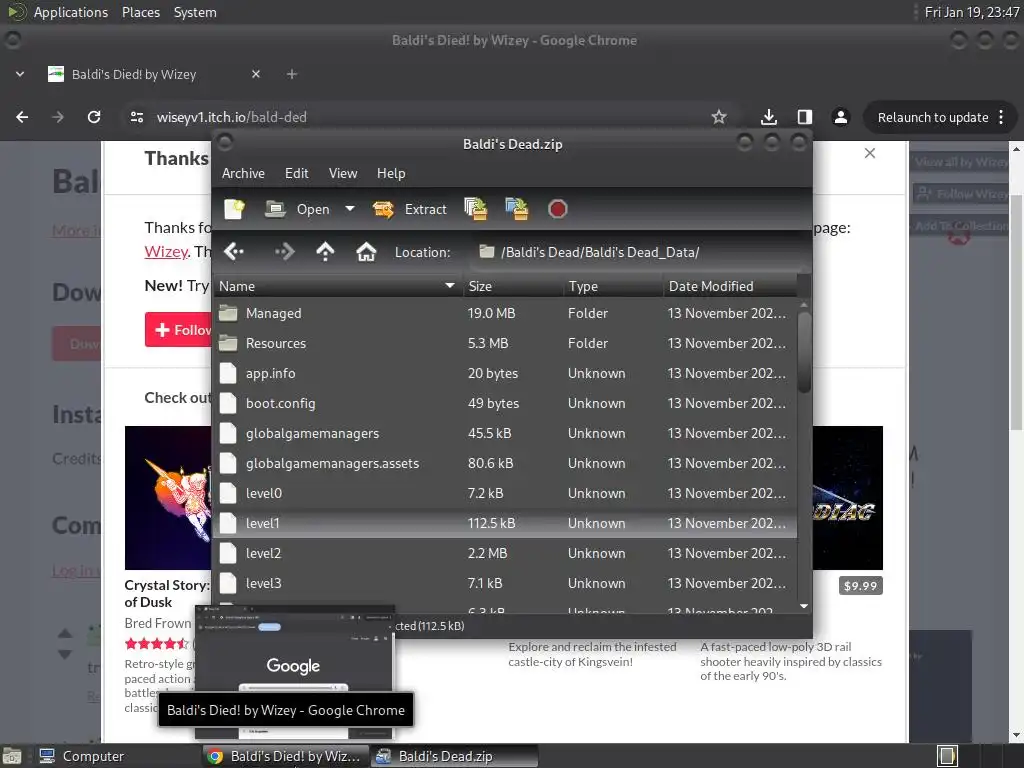Image resolution: width=1024 pixels, height=768 pixels.
Task: Select the Managed folder row
Action: 505,313
